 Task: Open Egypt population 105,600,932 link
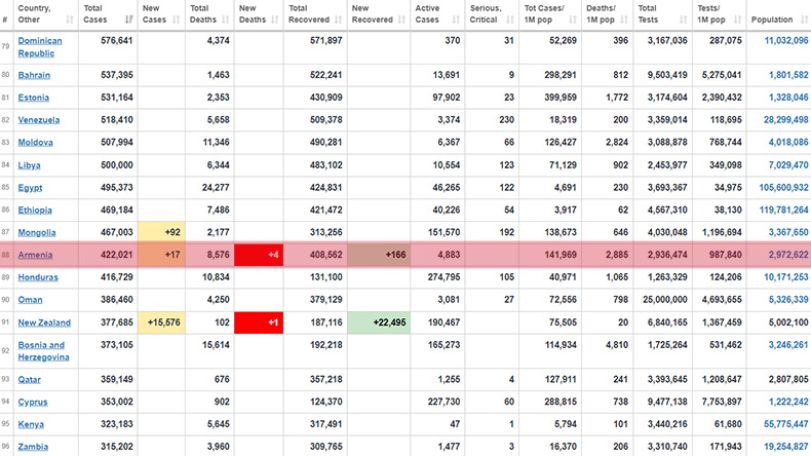(784, 188)
